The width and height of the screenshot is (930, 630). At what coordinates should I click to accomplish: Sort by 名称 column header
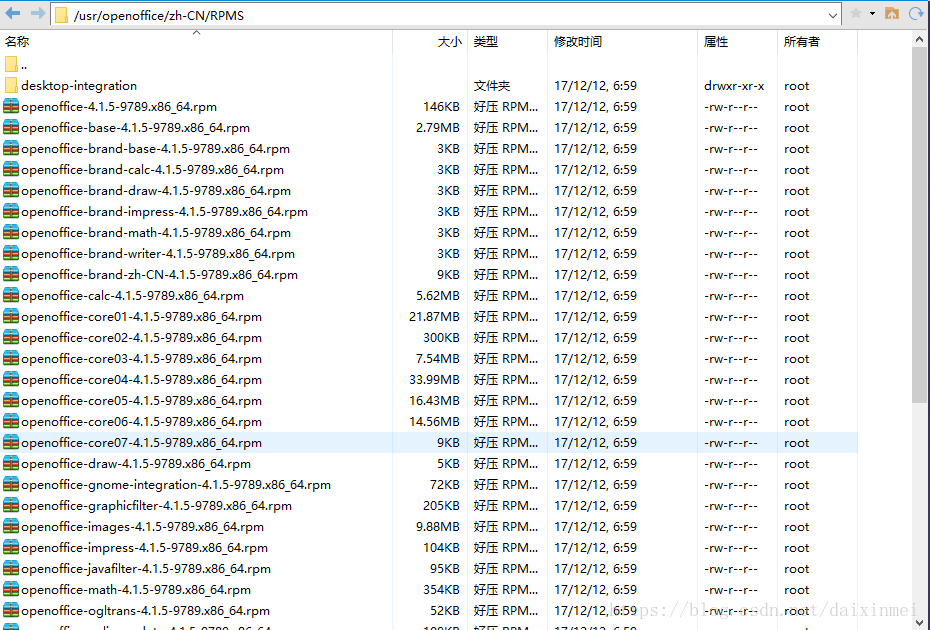pos(17,42)
